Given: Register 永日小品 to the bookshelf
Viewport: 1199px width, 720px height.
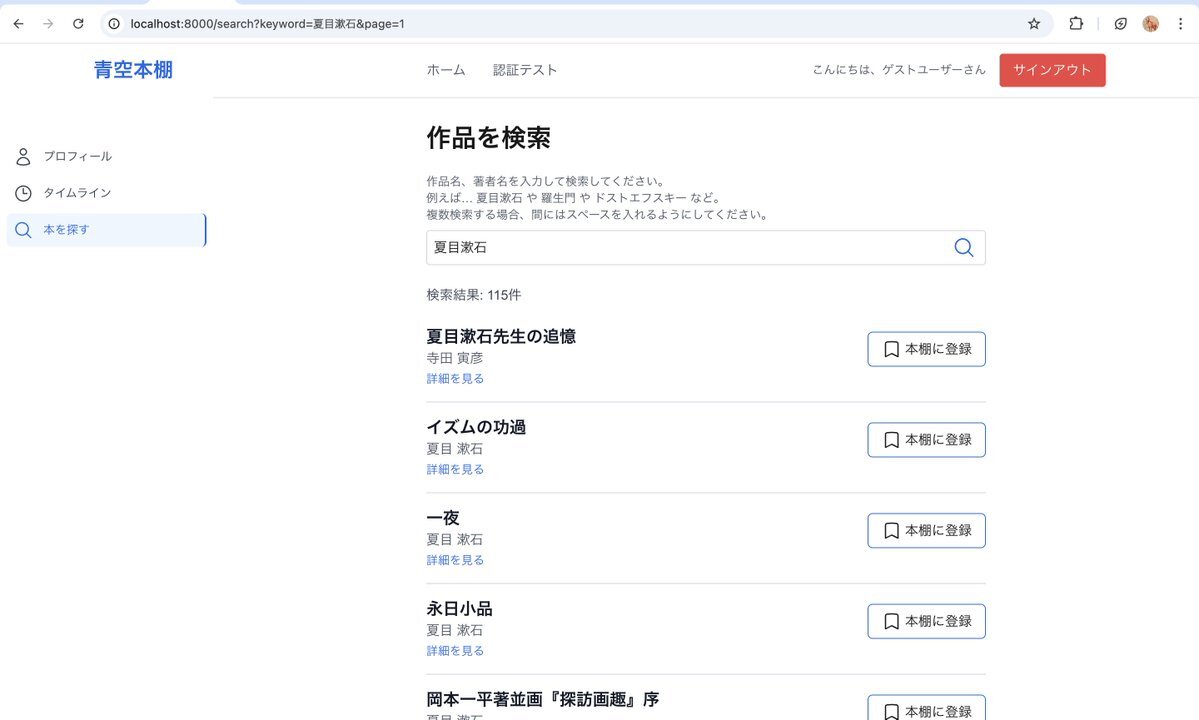Looking at the screenshot, I should [x=926, y=621].
